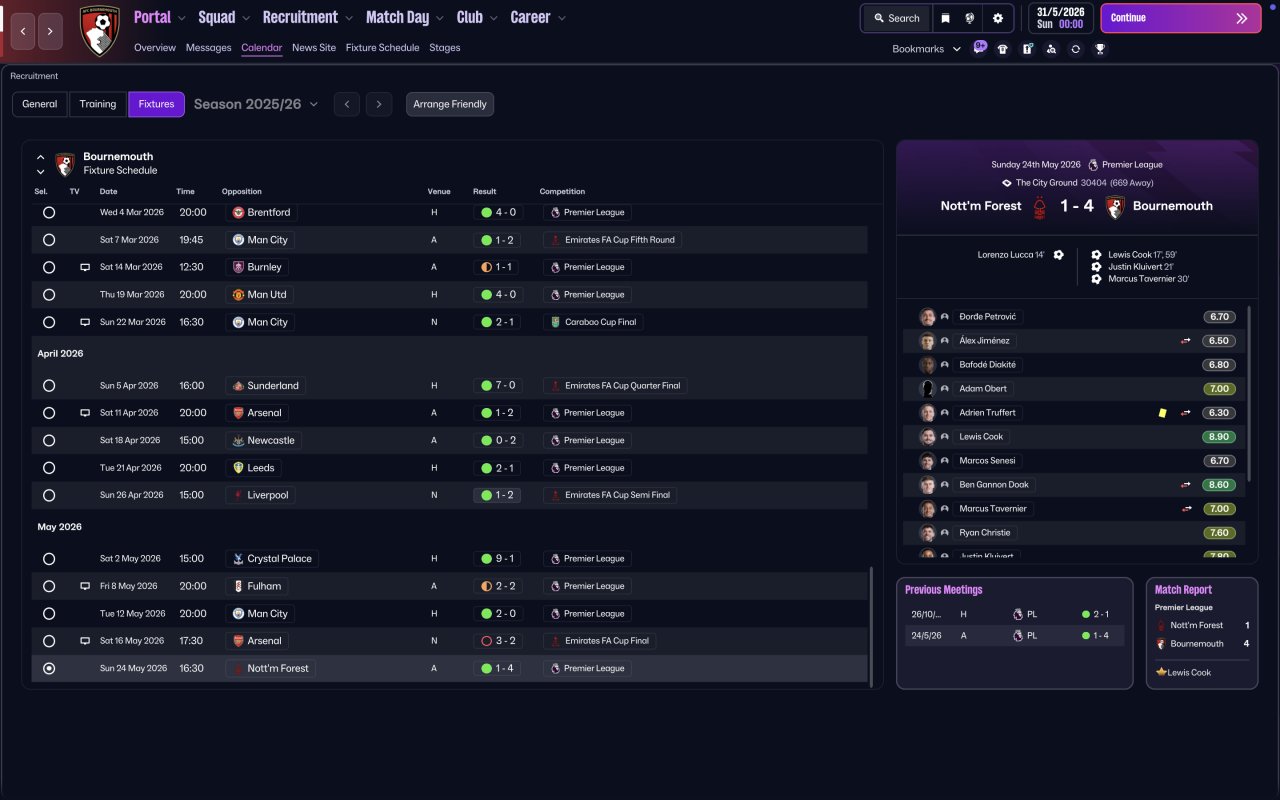The width and height of the screenshot is (1280, 800).
Task: Click the star icon next to Lewis Cook in Match Report
Action: [x=1161, y=672]
